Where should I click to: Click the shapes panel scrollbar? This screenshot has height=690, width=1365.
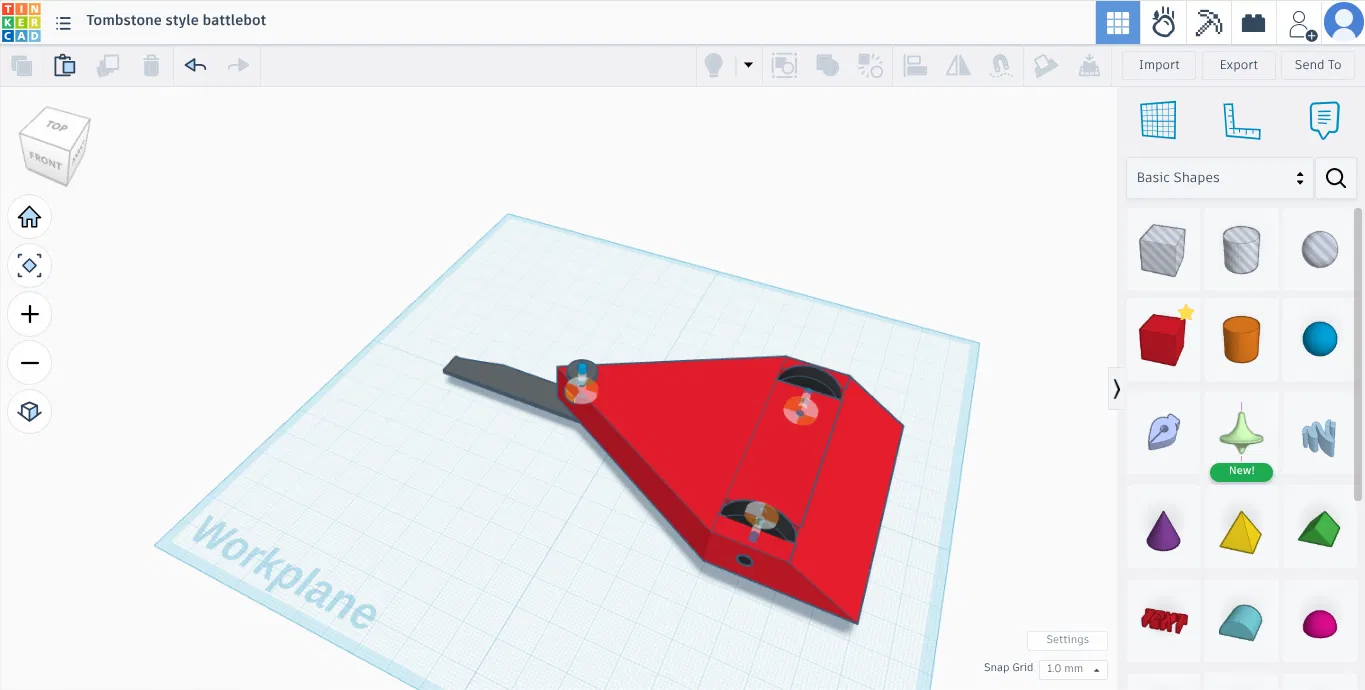click(x=1358, y=354)
